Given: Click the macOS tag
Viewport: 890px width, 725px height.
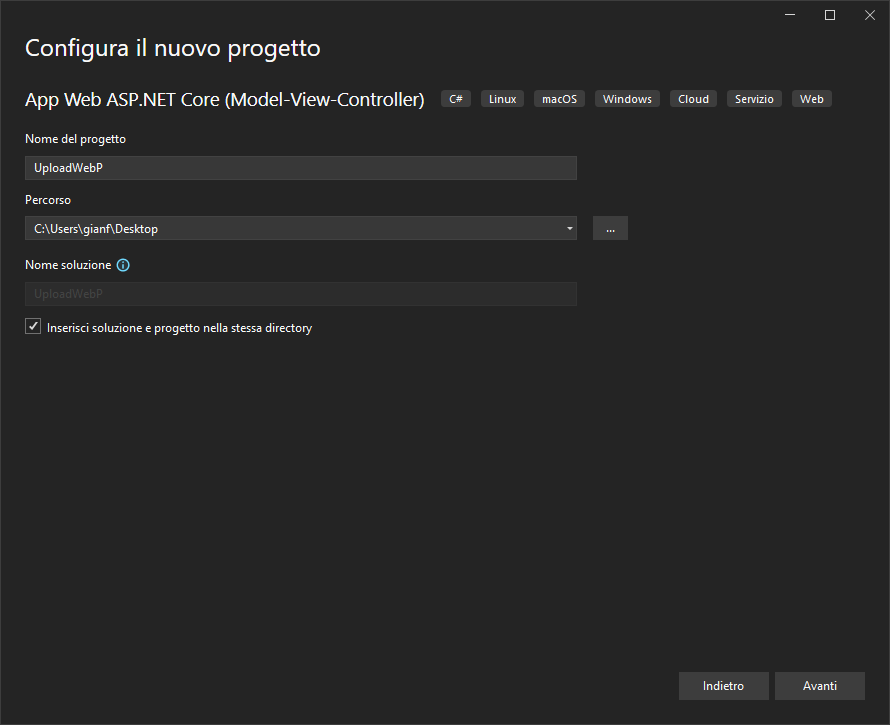Looking at the screenshot, I should tap(559, 99).
